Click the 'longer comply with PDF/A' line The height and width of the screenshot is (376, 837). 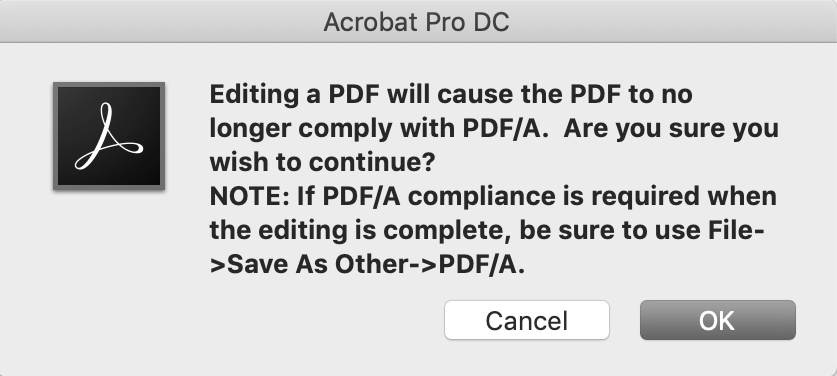pyautogui.click(x=378, y=129)
